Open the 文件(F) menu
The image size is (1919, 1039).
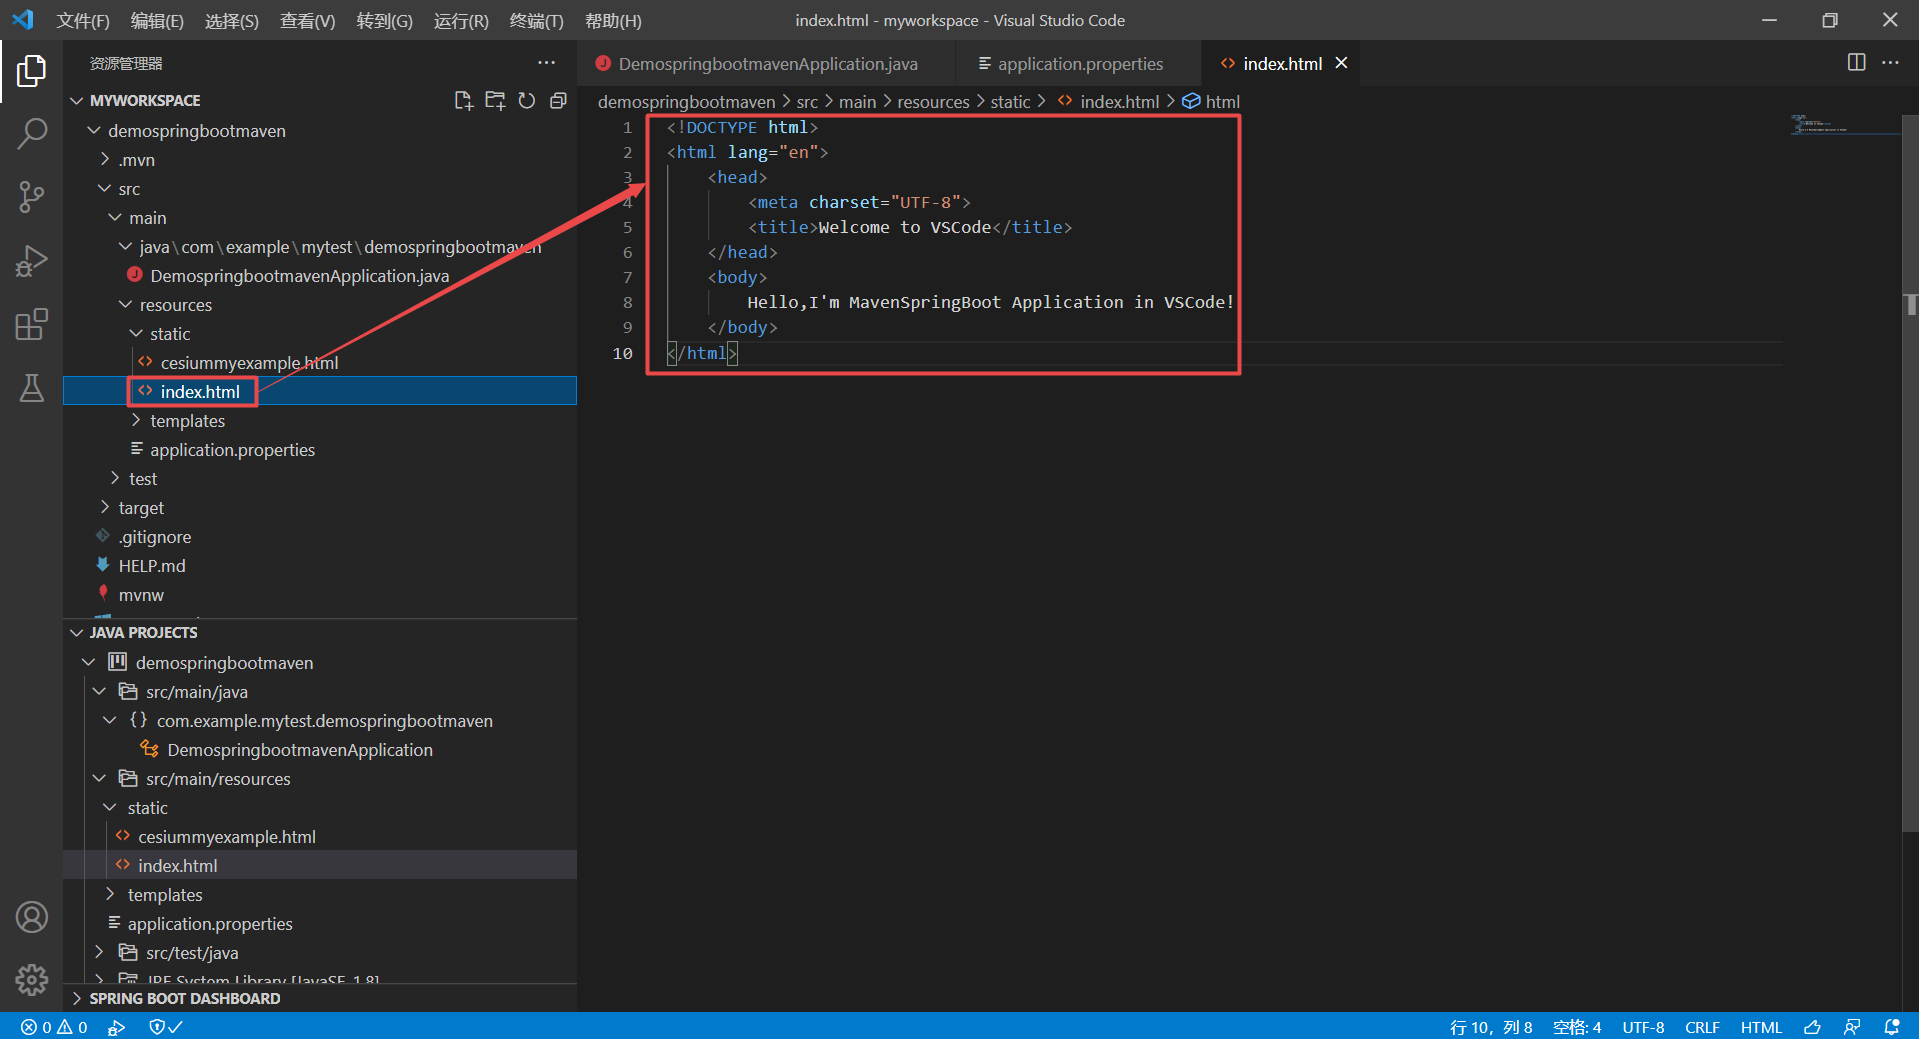(x=83, y=20)
